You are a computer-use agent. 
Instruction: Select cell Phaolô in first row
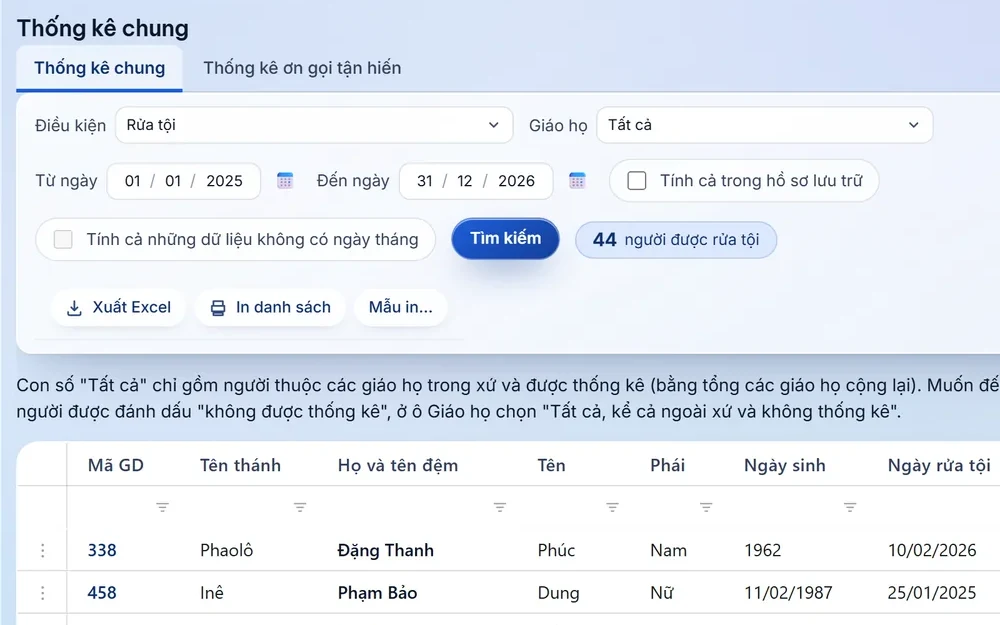[x=226, y=550]
